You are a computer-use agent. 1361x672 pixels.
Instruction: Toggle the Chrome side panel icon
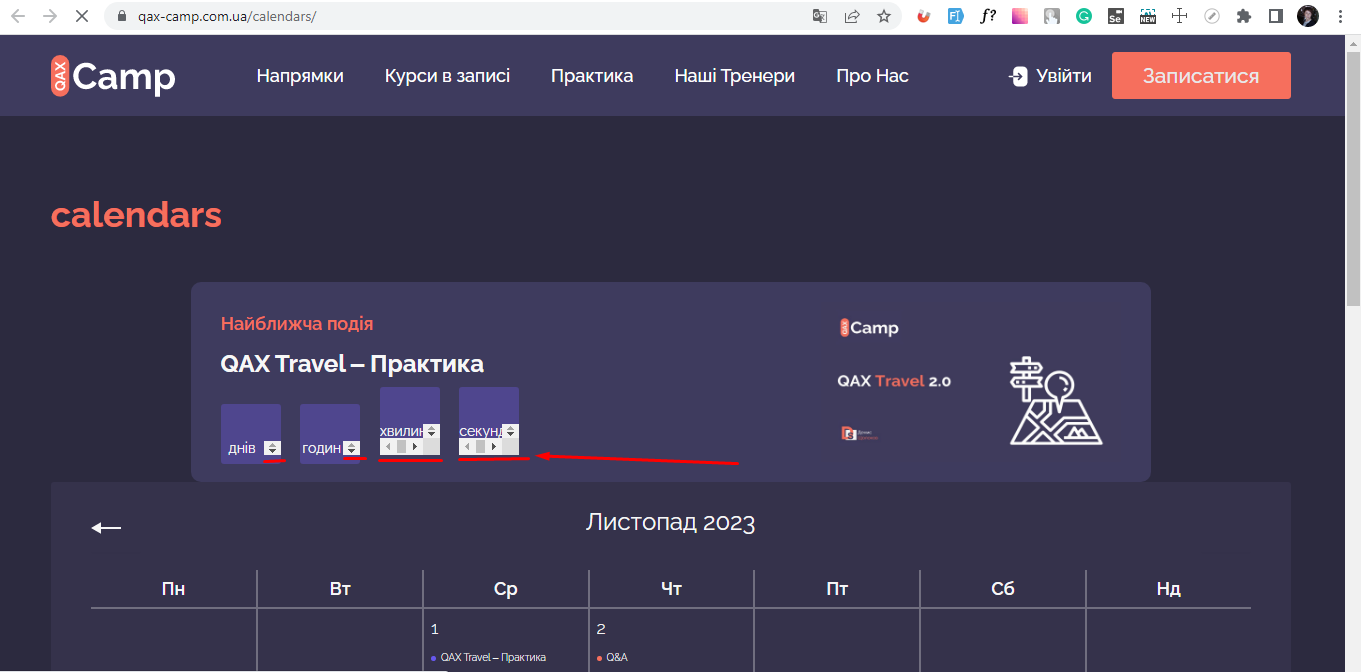pos(1275,14)
